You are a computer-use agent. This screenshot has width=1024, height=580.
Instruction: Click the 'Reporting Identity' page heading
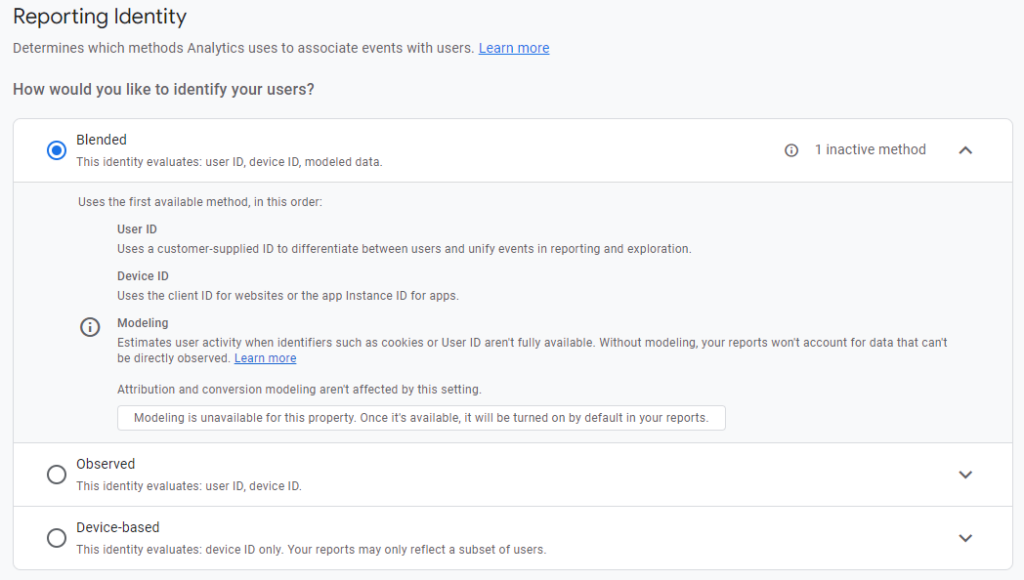click(x=100, y=16)
